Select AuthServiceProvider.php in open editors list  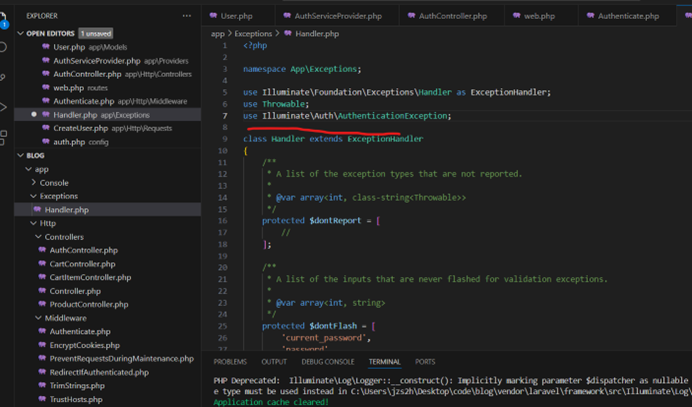coord(108,60)
